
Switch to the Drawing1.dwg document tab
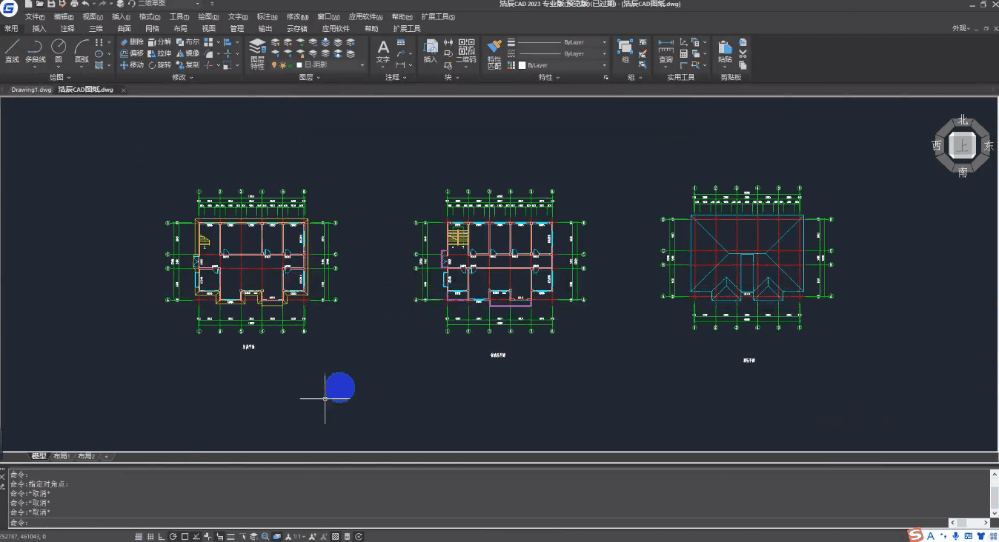[31, 89]
